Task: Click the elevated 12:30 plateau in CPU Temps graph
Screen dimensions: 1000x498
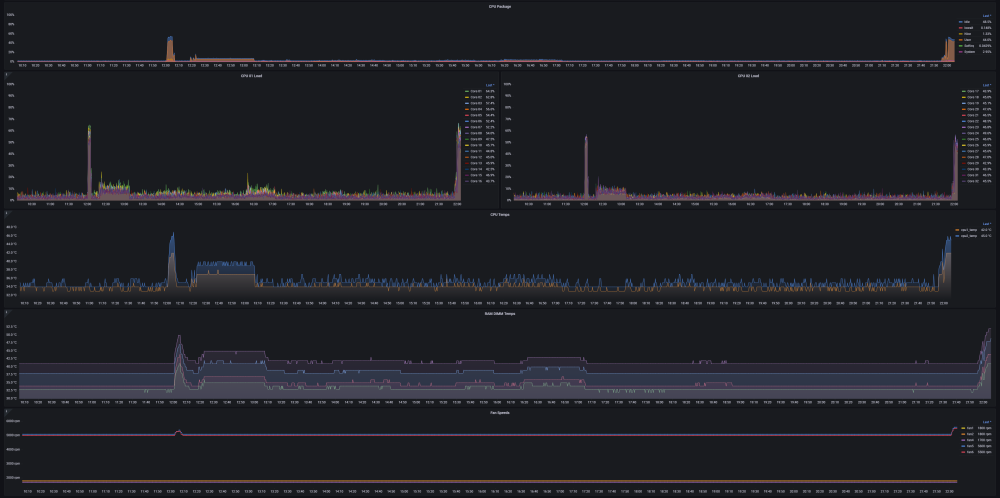Action: coord(225,277)
